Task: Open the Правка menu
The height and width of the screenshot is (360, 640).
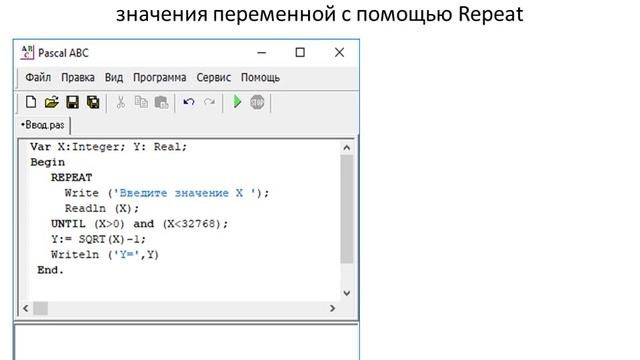Action: tap(78, 78)
